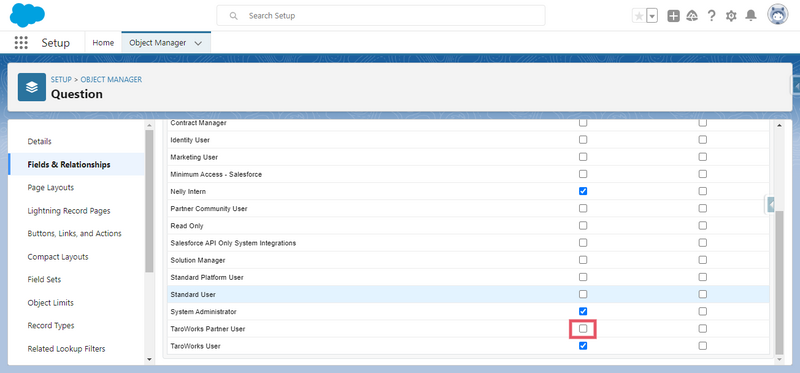Check first Standard Platform User checkbox
The width and height of the screenshot is (800, 373).
583,277
